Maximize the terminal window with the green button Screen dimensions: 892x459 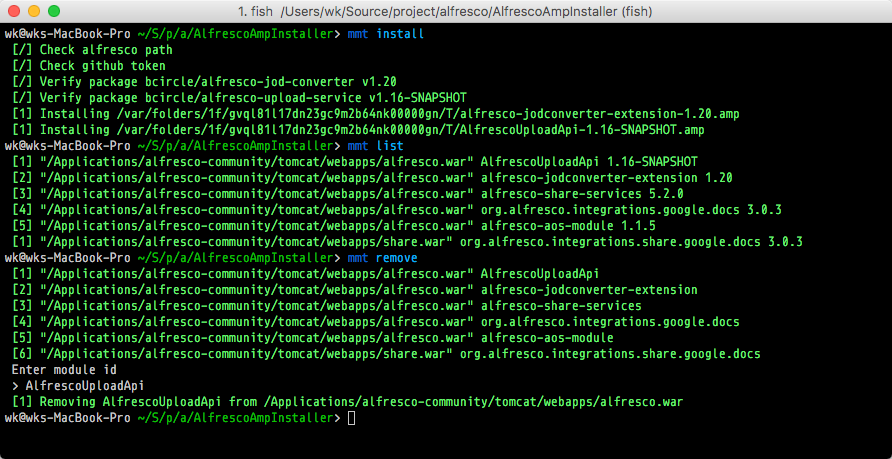[53, 11]
